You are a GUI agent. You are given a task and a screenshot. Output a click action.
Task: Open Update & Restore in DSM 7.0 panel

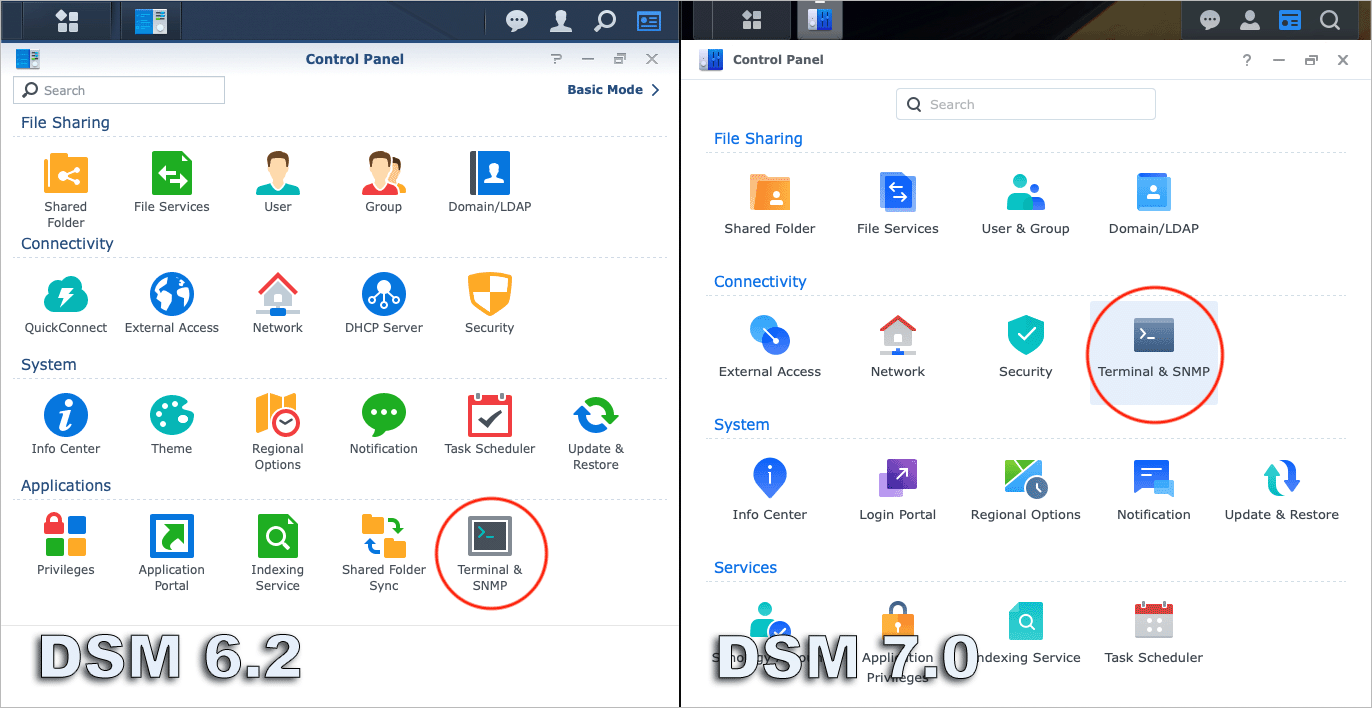click(1282, 490)
